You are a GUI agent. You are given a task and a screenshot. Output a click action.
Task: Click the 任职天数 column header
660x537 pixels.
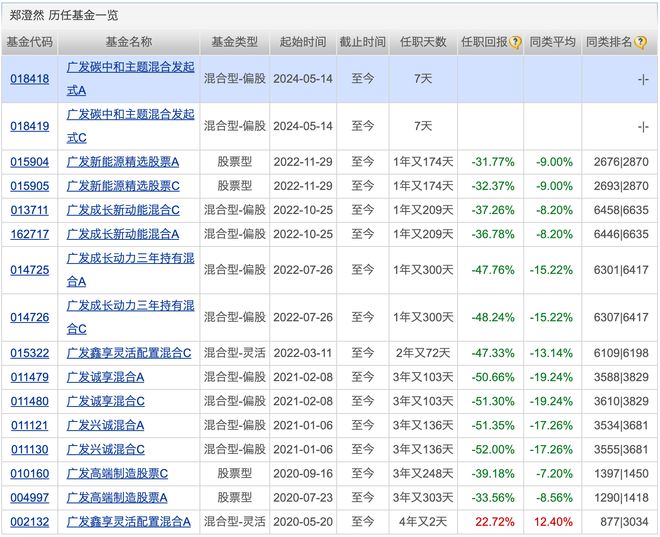tap(423, 42)
